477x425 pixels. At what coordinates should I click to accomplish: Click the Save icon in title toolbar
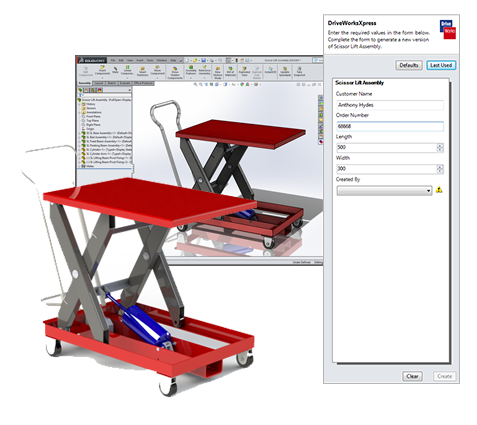pos(204,60)
